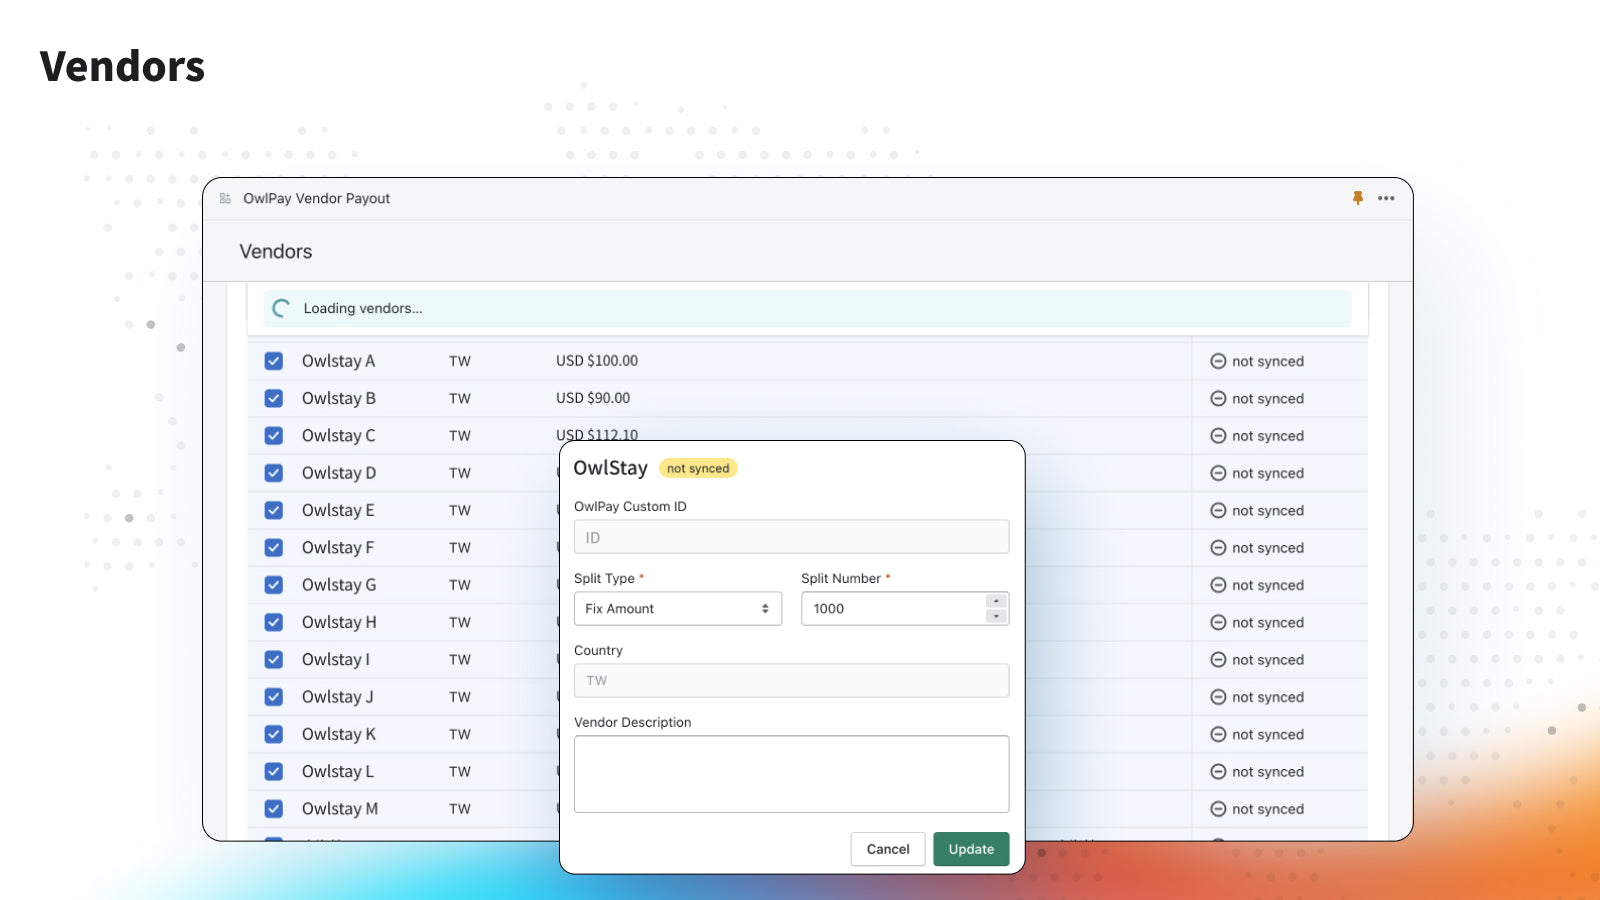Click the OwlPay Custom ID input field
The height and width of the screenshot is (900, 1600).
tap(791, 536)
